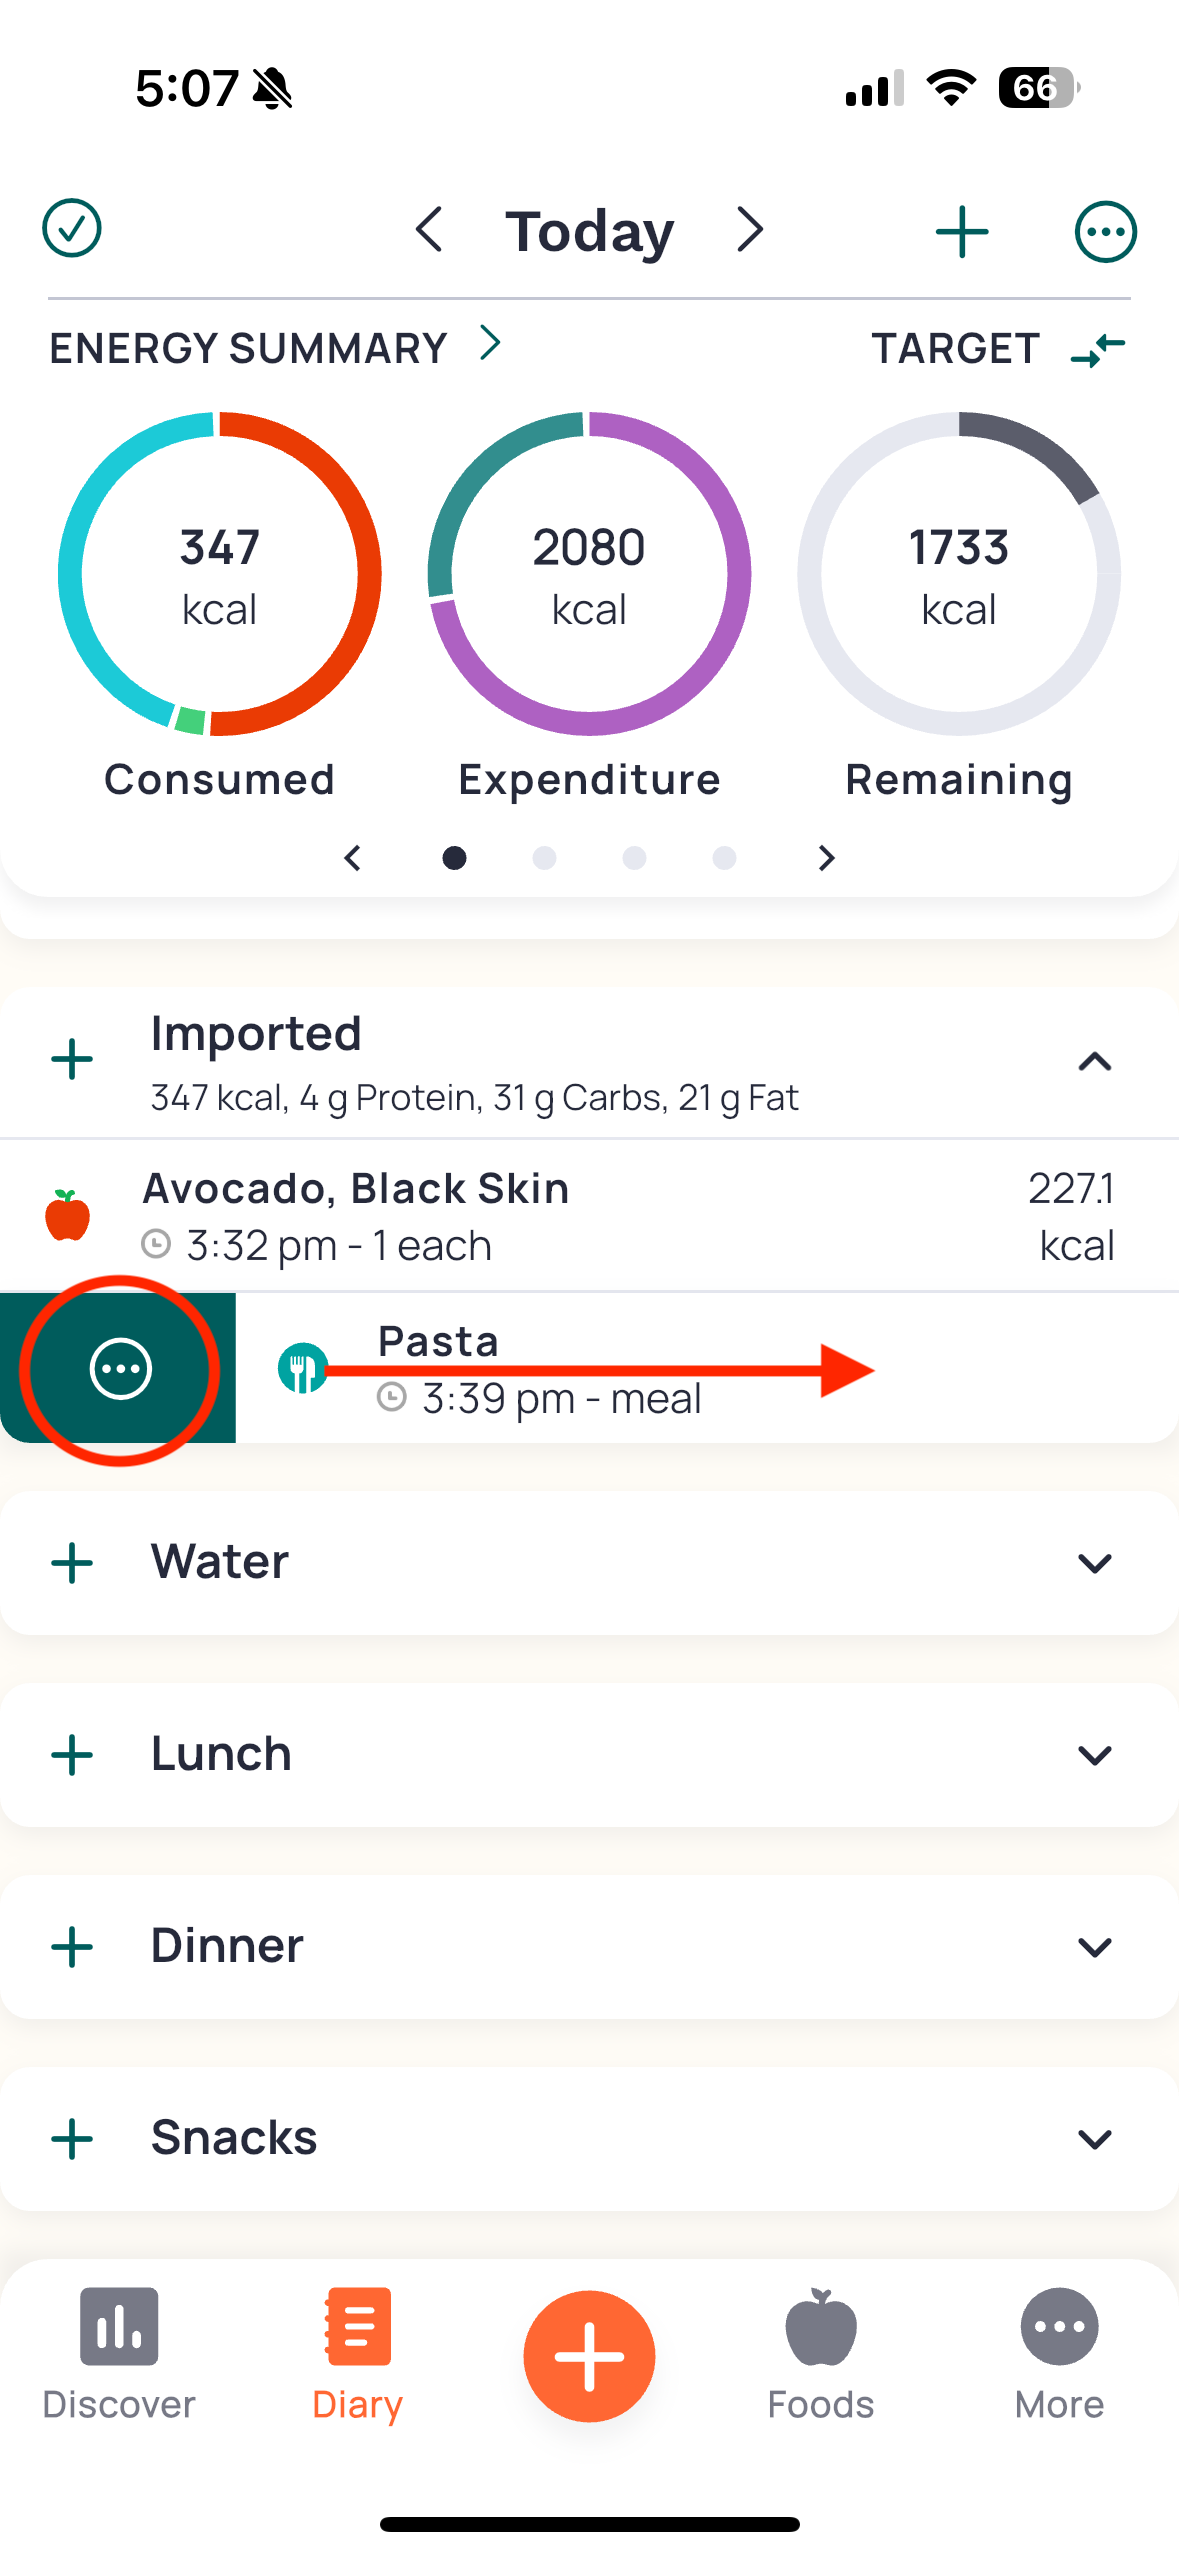Go to next day arrow
The image size is (1179, 2556).
pos(750,230)
